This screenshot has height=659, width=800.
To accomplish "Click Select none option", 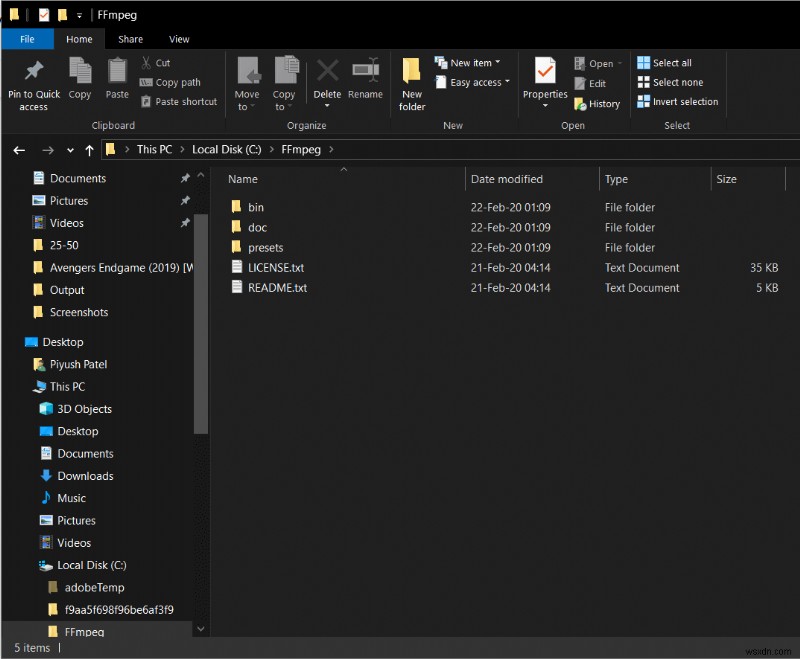I will (668, 82).
